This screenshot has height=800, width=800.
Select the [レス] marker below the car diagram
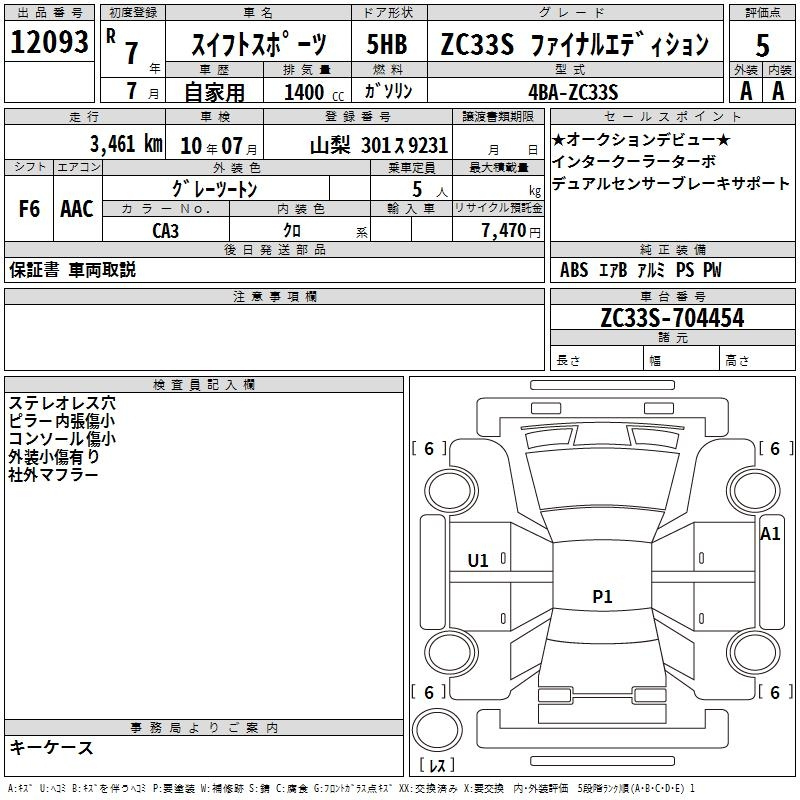coord(436,767)
